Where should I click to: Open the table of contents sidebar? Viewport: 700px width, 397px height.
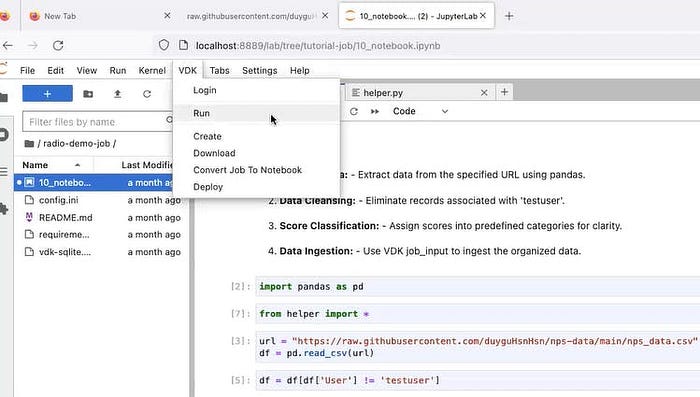tap(4, 171)
